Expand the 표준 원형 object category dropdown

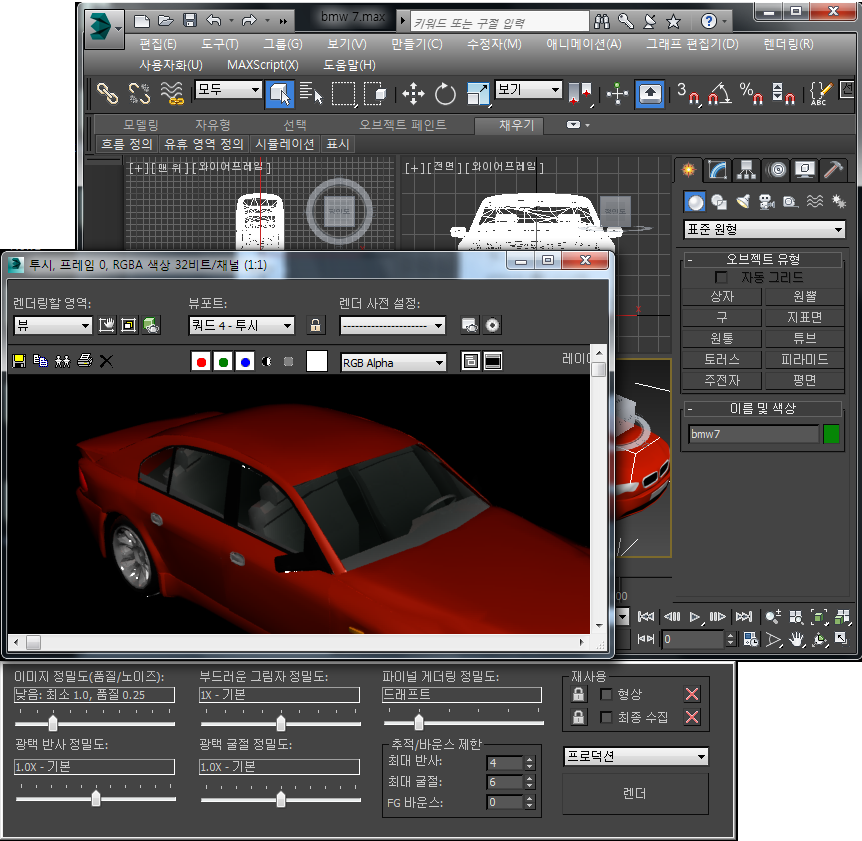click(x=764, y=229)
